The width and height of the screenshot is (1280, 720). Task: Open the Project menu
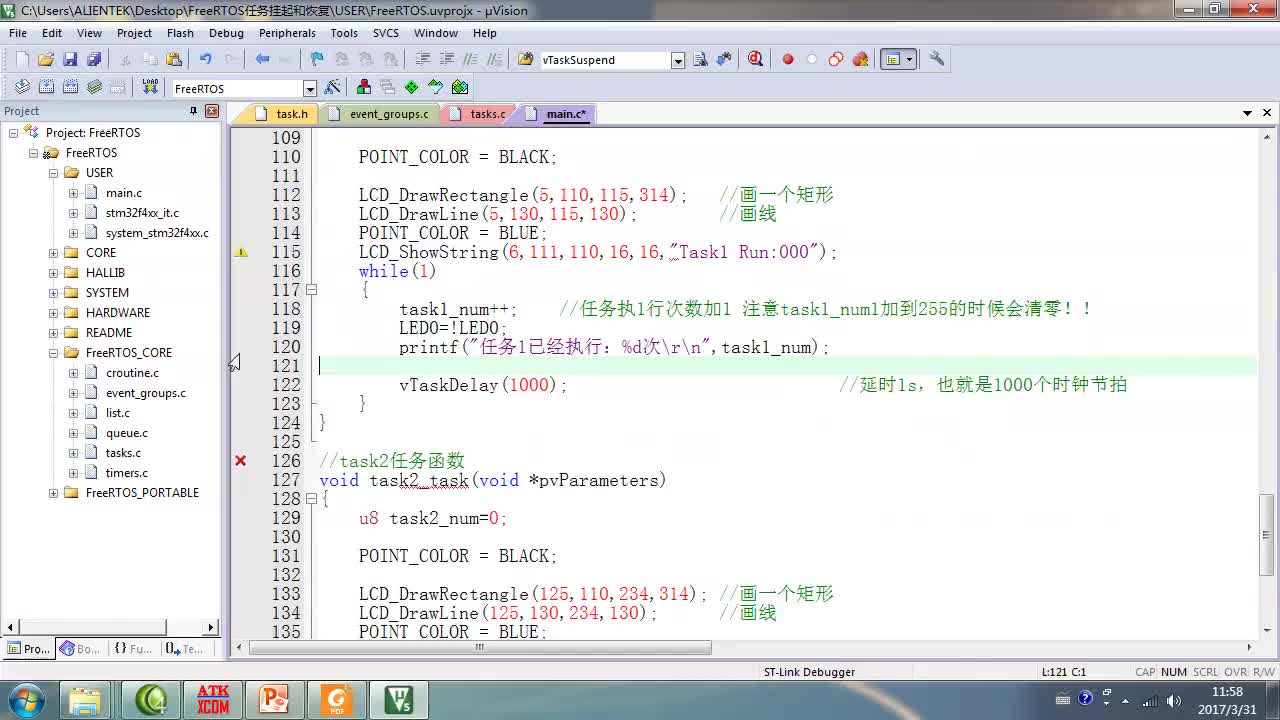pos(134,33)
